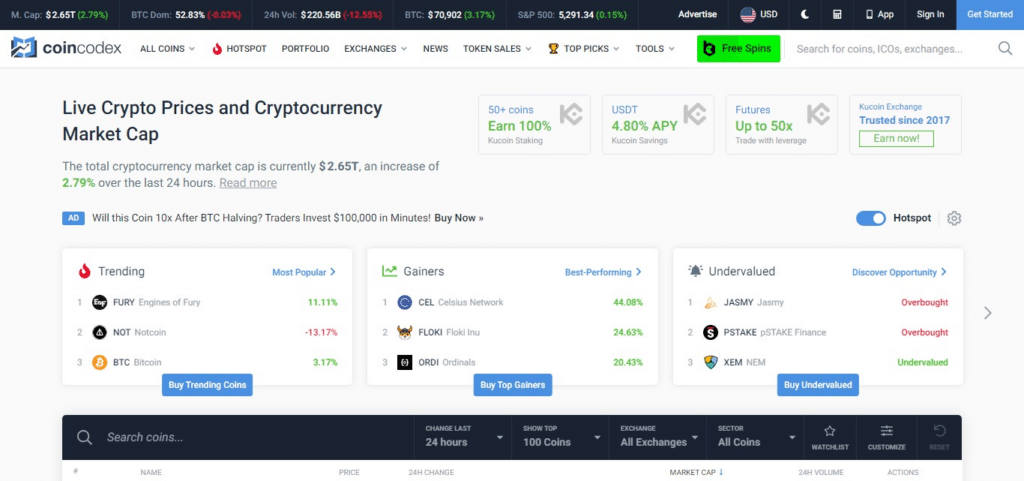Open the Show Top 100 Coins dropdown

click(561, 437)
